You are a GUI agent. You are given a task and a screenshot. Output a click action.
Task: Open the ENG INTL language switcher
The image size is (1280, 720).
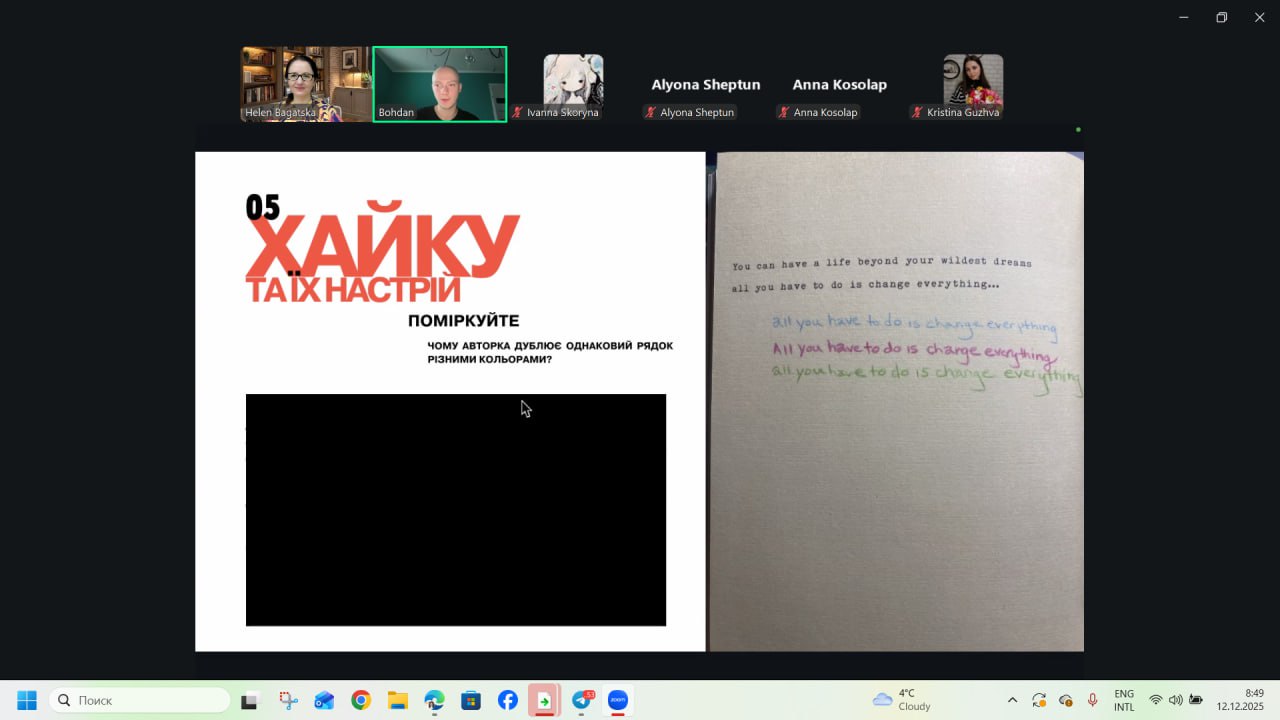1124,700
